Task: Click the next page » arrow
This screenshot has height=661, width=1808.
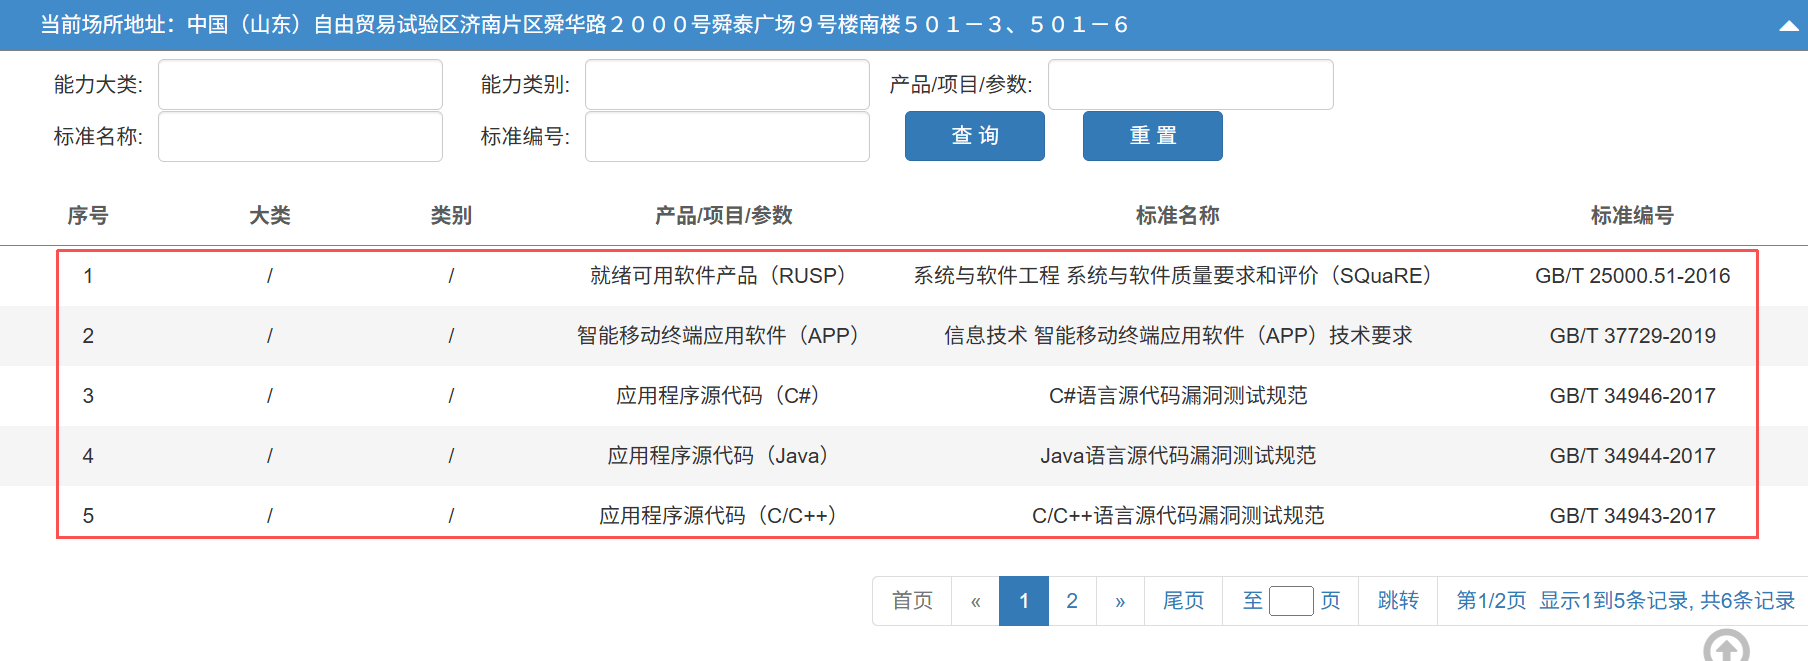Action: pos(1120,601)
